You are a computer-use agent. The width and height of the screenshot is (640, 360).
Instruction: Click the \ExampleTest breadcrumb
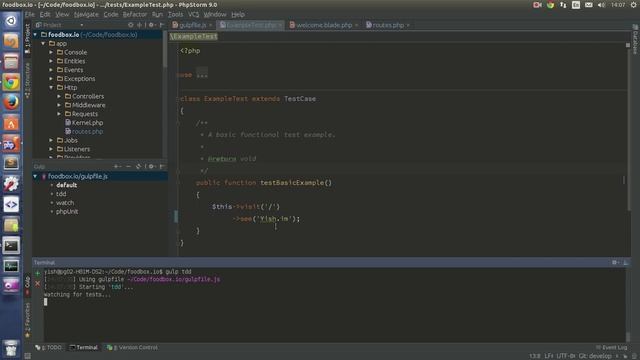tap(193, 36)
